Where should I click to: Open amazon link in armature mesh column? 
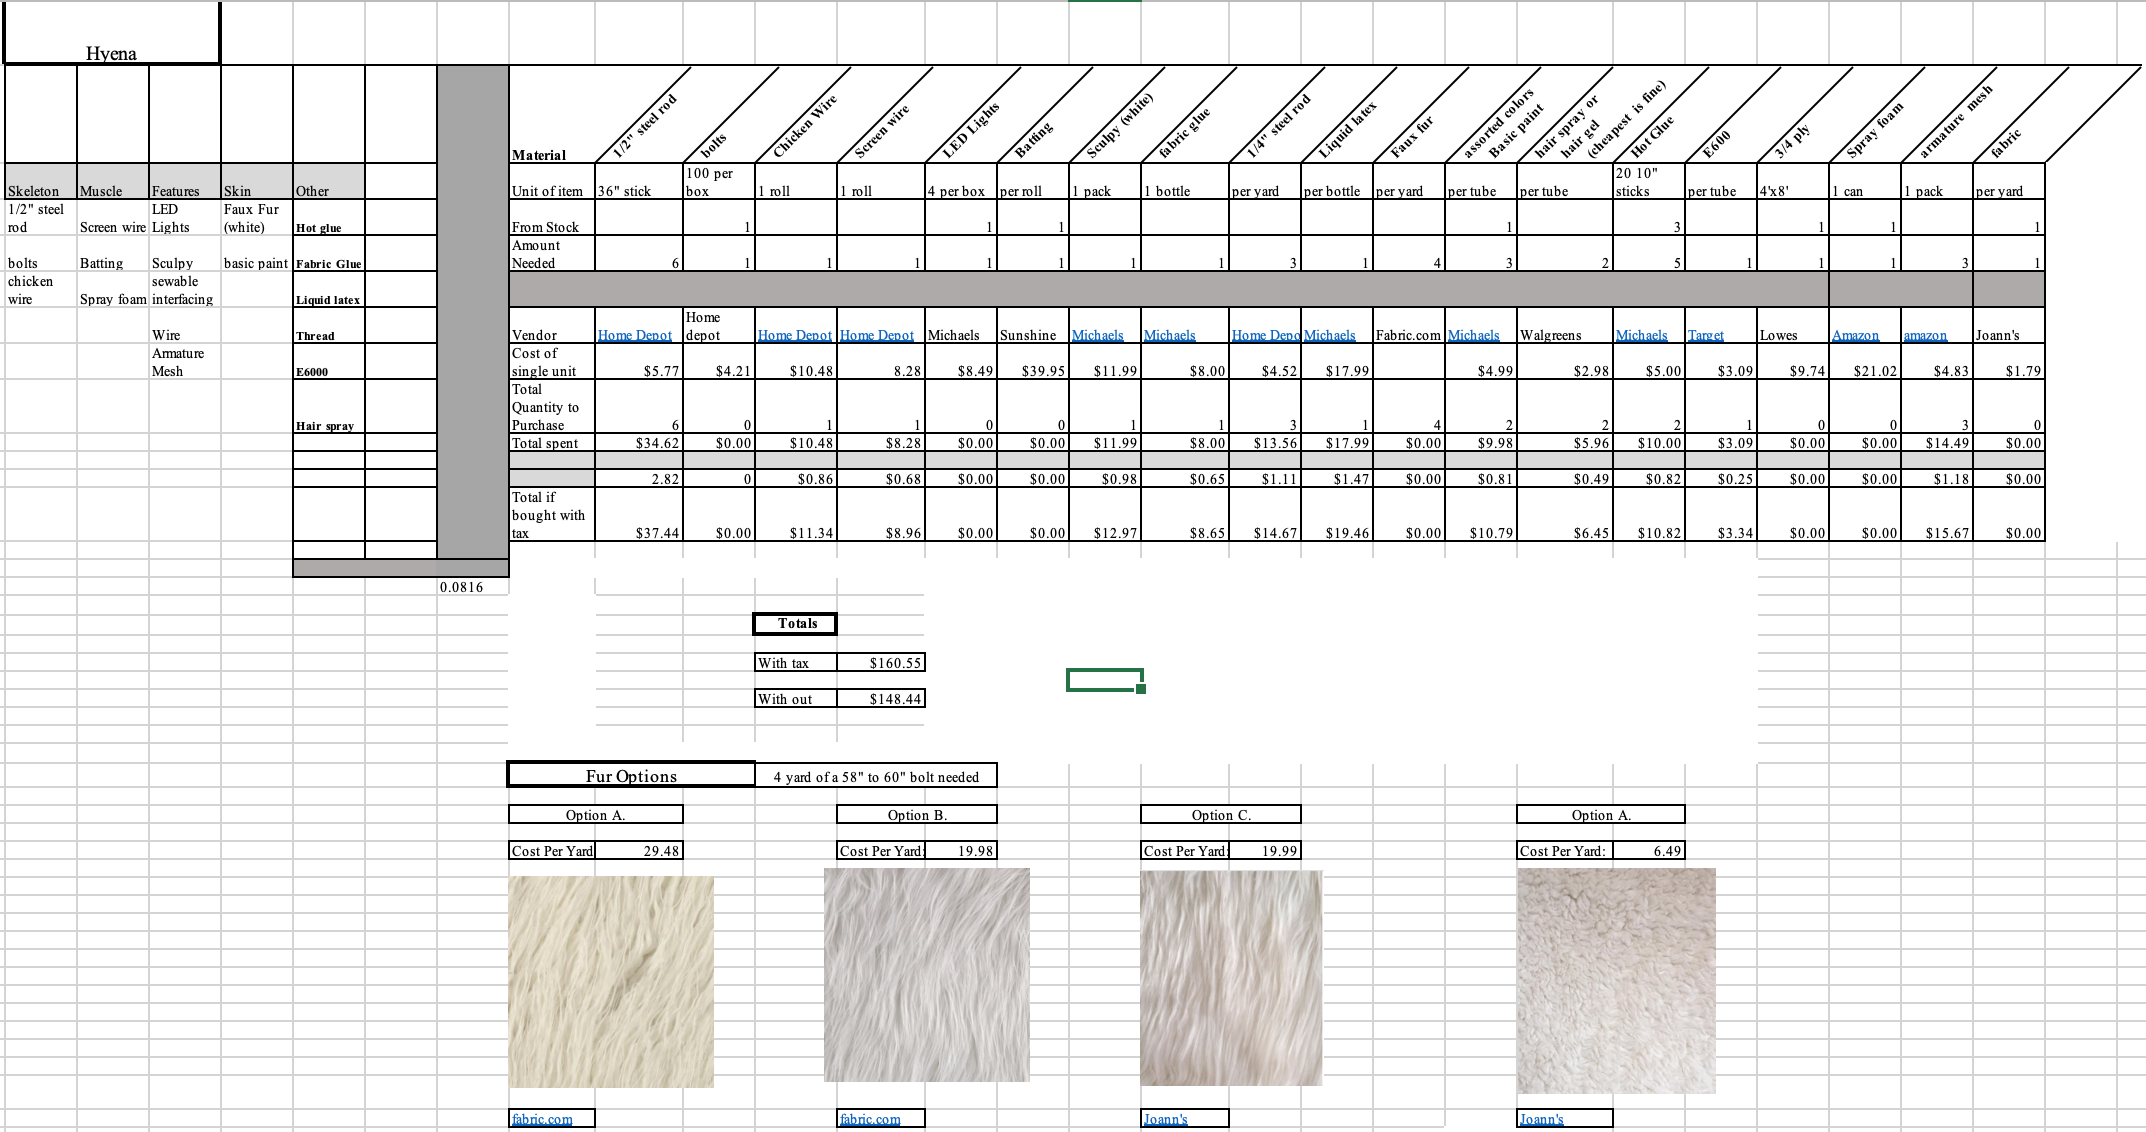(1925, 335)
